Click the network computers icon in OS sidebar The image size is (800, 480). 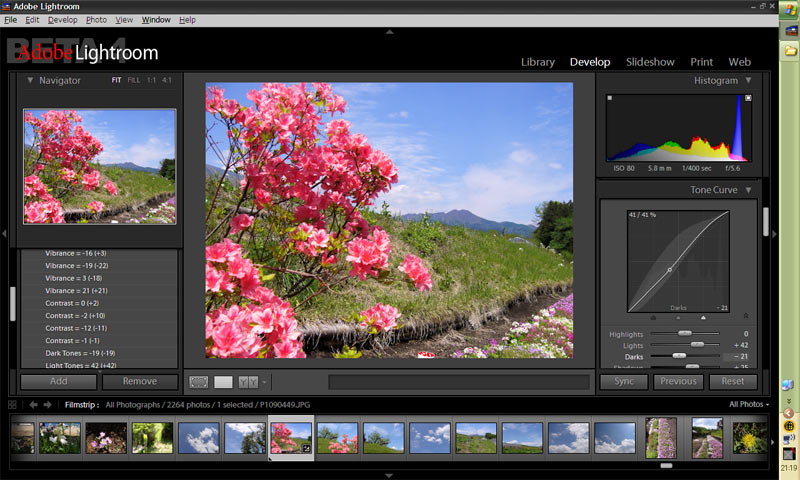coord(788,384)
